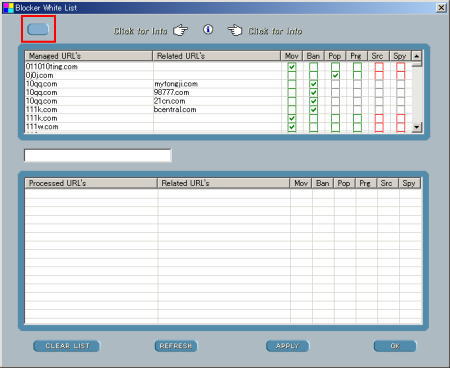This screenshot has width=450, height=368.
Task: Check Mov in the mytongji.com row
Action: coord(292,84)
